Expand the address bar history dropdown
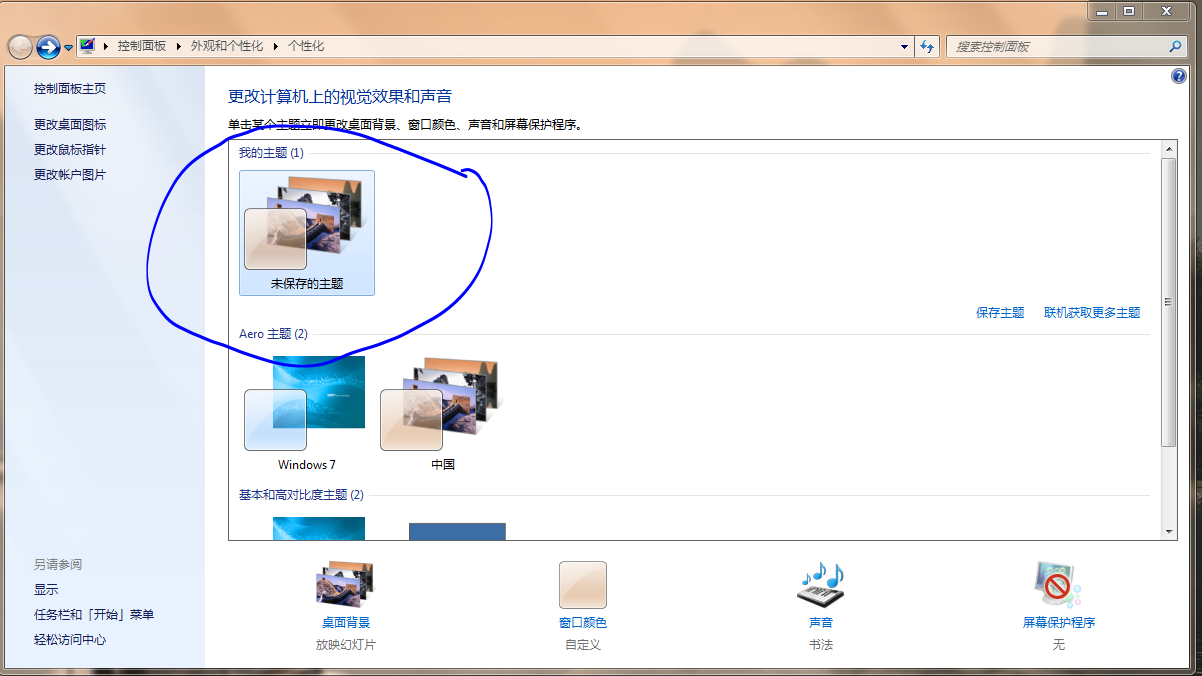This screenshot has width=1202, height=676. (904, 47)
